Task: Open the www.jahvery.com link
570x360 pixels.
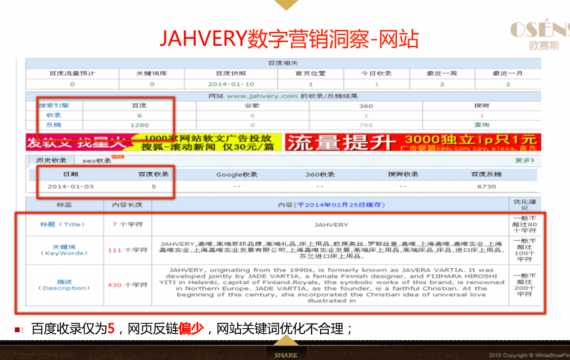Action: [x=262, y=96]
